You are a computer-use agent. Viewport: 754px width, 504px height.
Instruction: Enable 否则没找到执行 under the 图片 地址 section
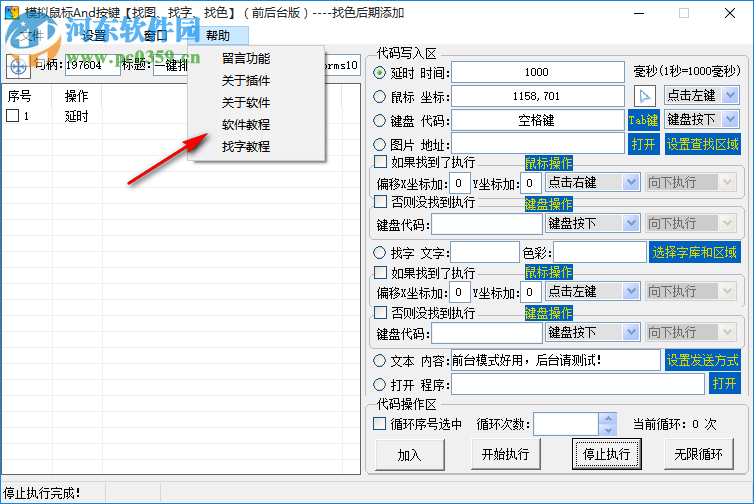tap(380, 202)
